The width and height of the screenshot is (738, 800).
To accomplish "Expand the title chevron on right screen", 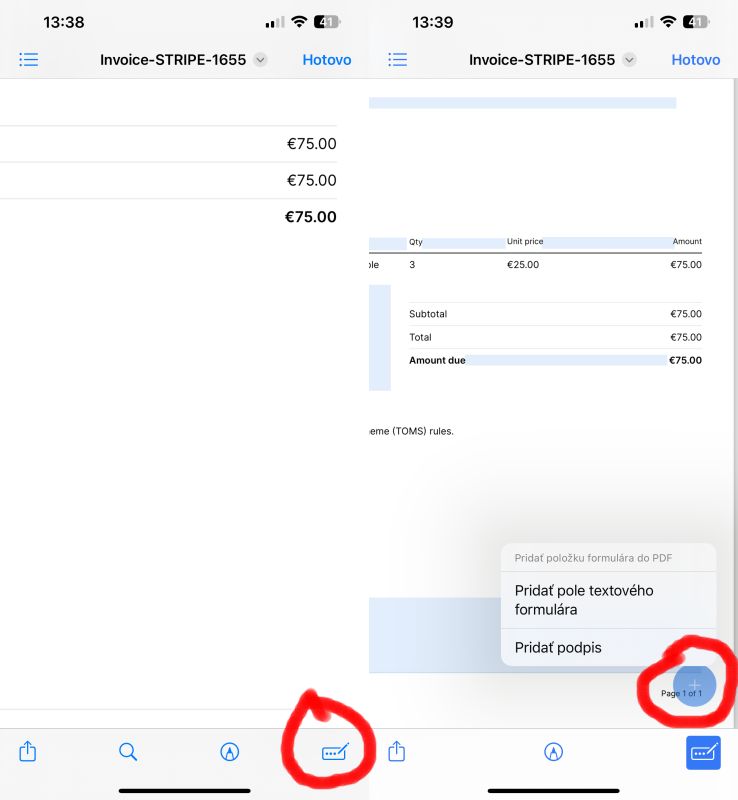I will click(629, 60).
